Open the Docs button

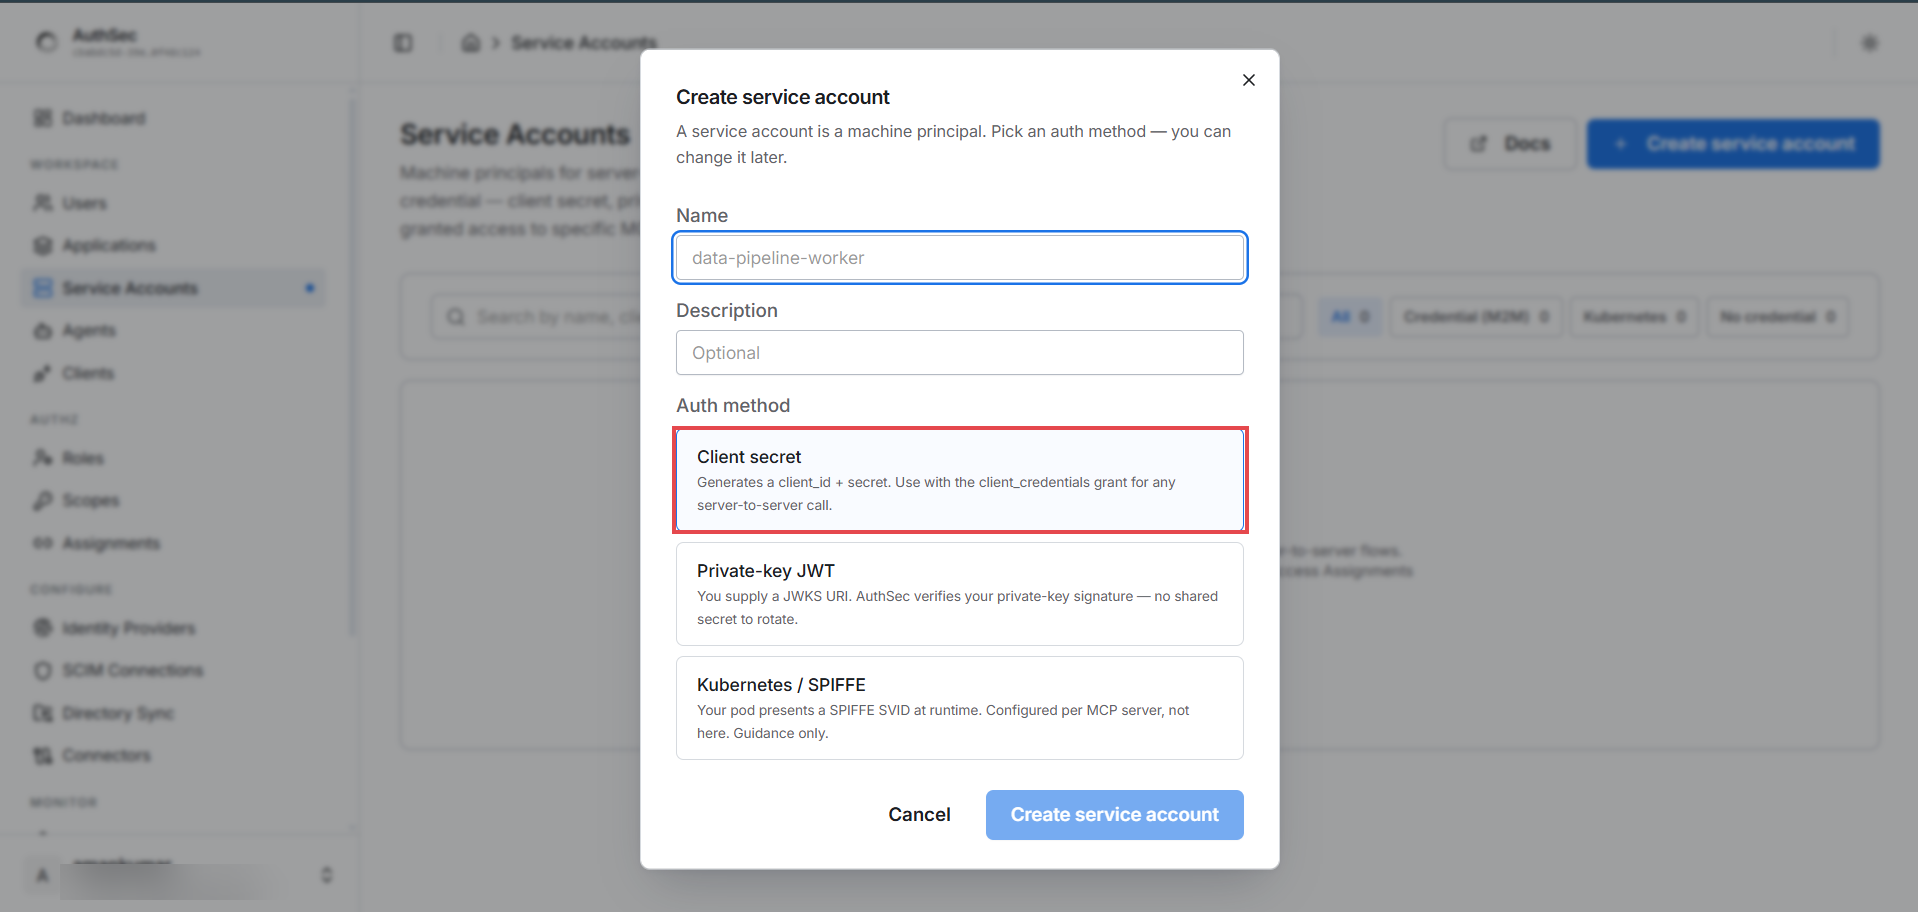[1510, 144]
